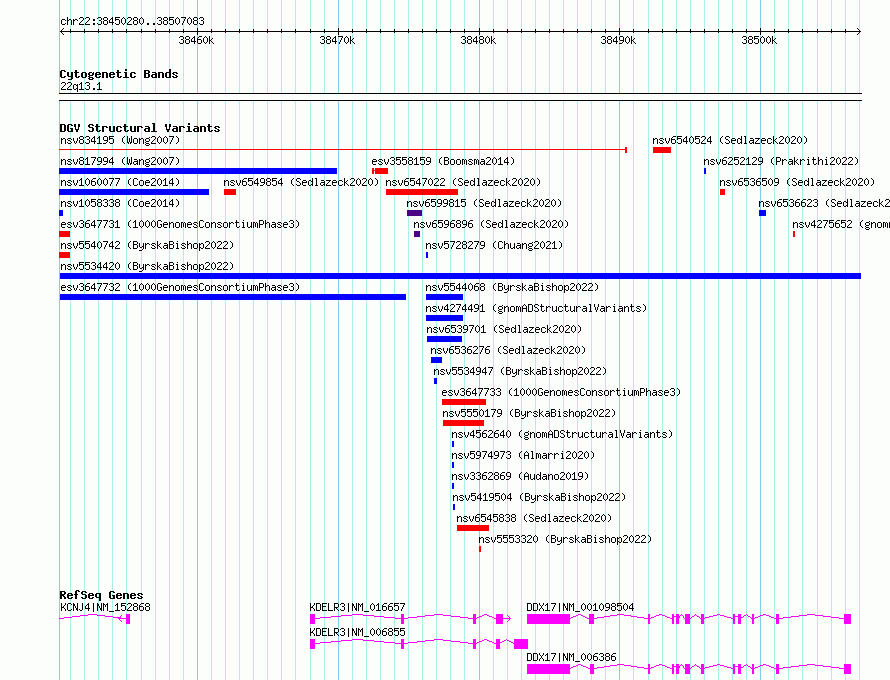Image resolution: width=890 pixels, height=680 pixels.
Task: Click the esv3647731 (1000GenomesConsortiumPhase3) label
Action: coord(180,224)
